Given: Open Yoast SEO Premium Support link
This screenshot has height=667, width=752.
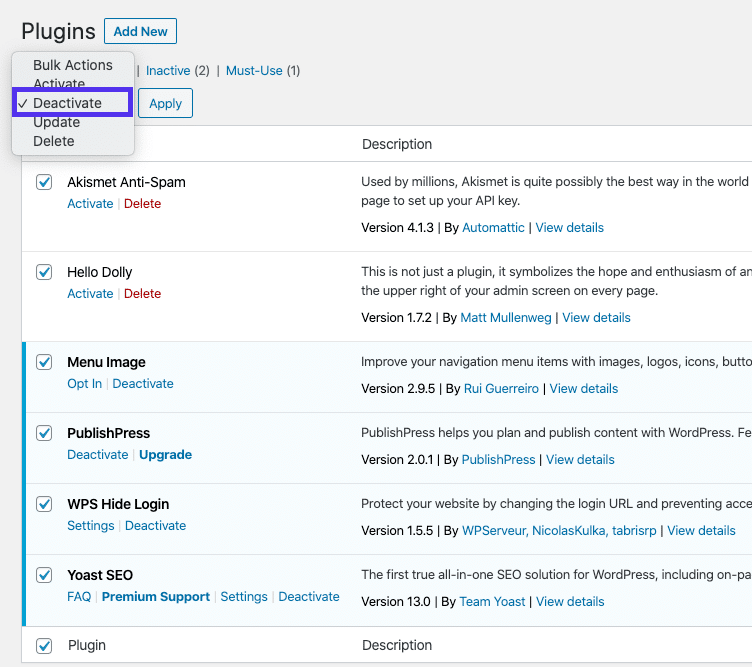Looking at the screenshot, I should [155, 597].
